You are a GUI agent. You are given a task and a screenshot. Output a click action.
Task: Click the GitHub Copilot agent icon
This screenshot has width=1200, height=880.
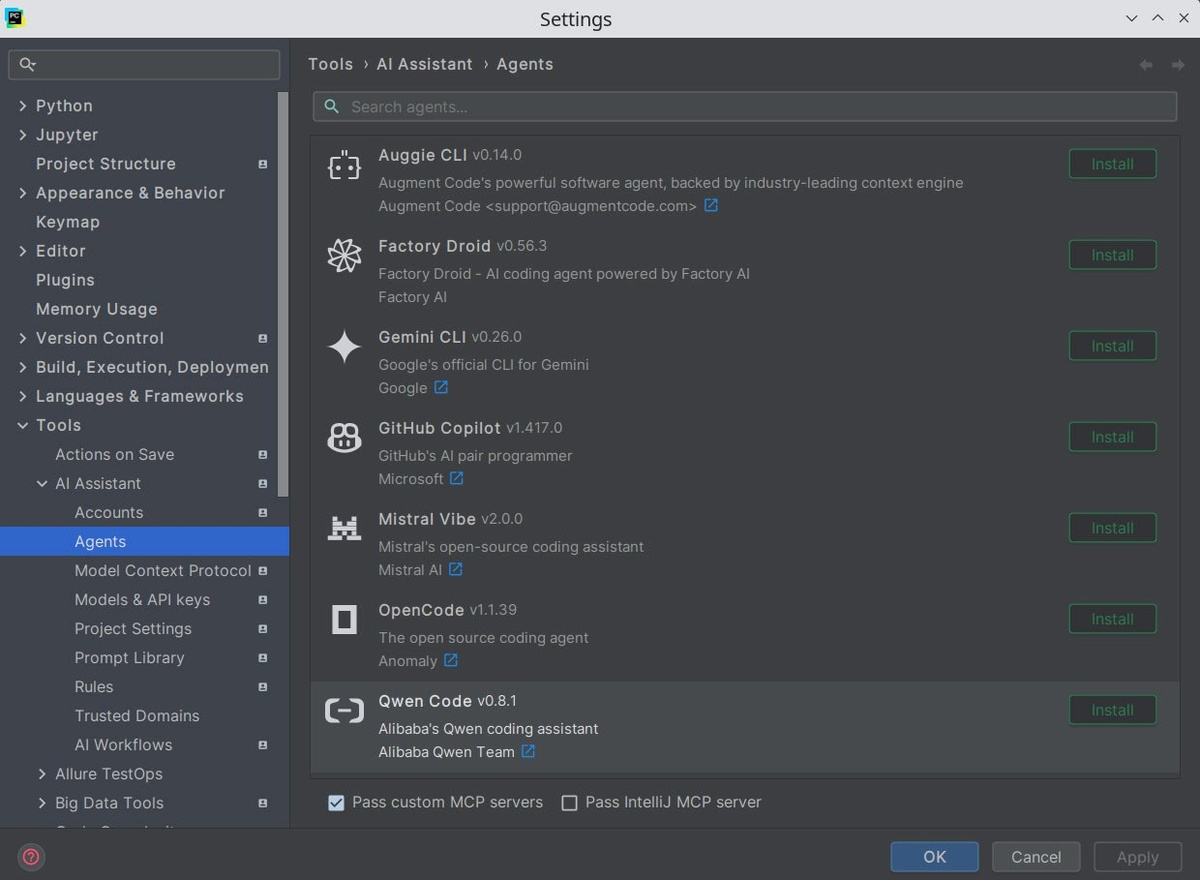(344, 438)
